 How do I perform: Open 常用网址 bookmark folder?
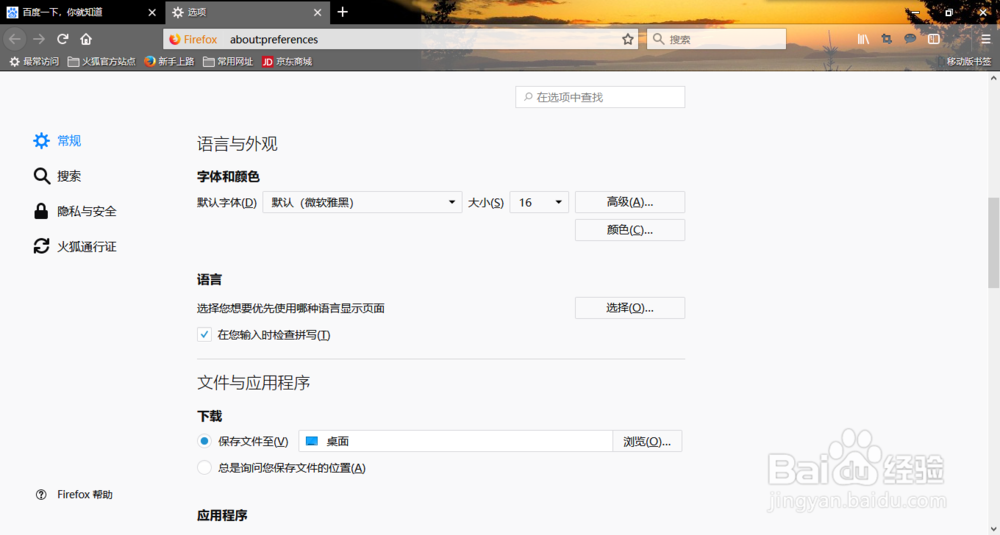point(228,62)
